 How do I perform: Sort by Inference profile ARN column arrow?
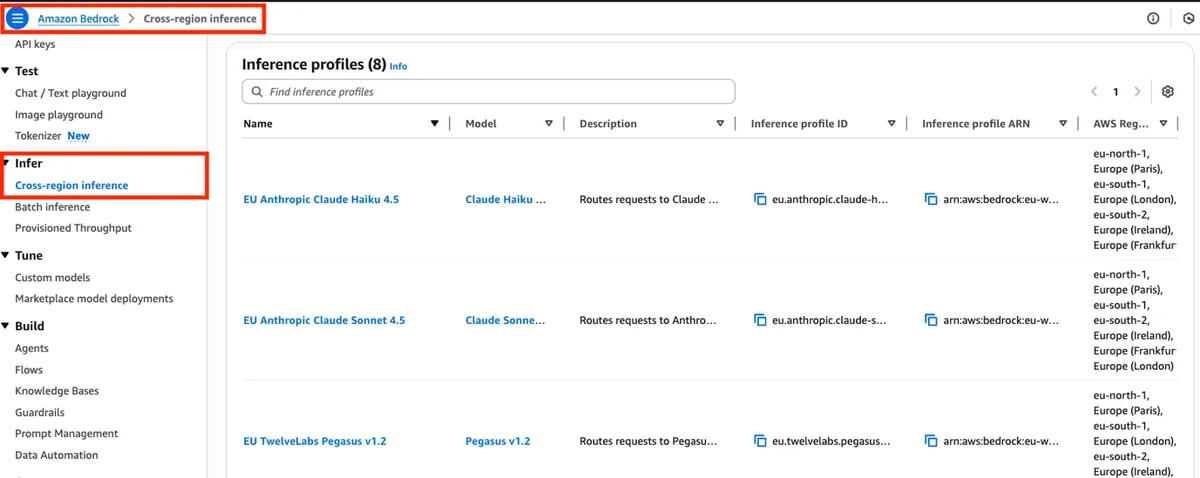1062,124
